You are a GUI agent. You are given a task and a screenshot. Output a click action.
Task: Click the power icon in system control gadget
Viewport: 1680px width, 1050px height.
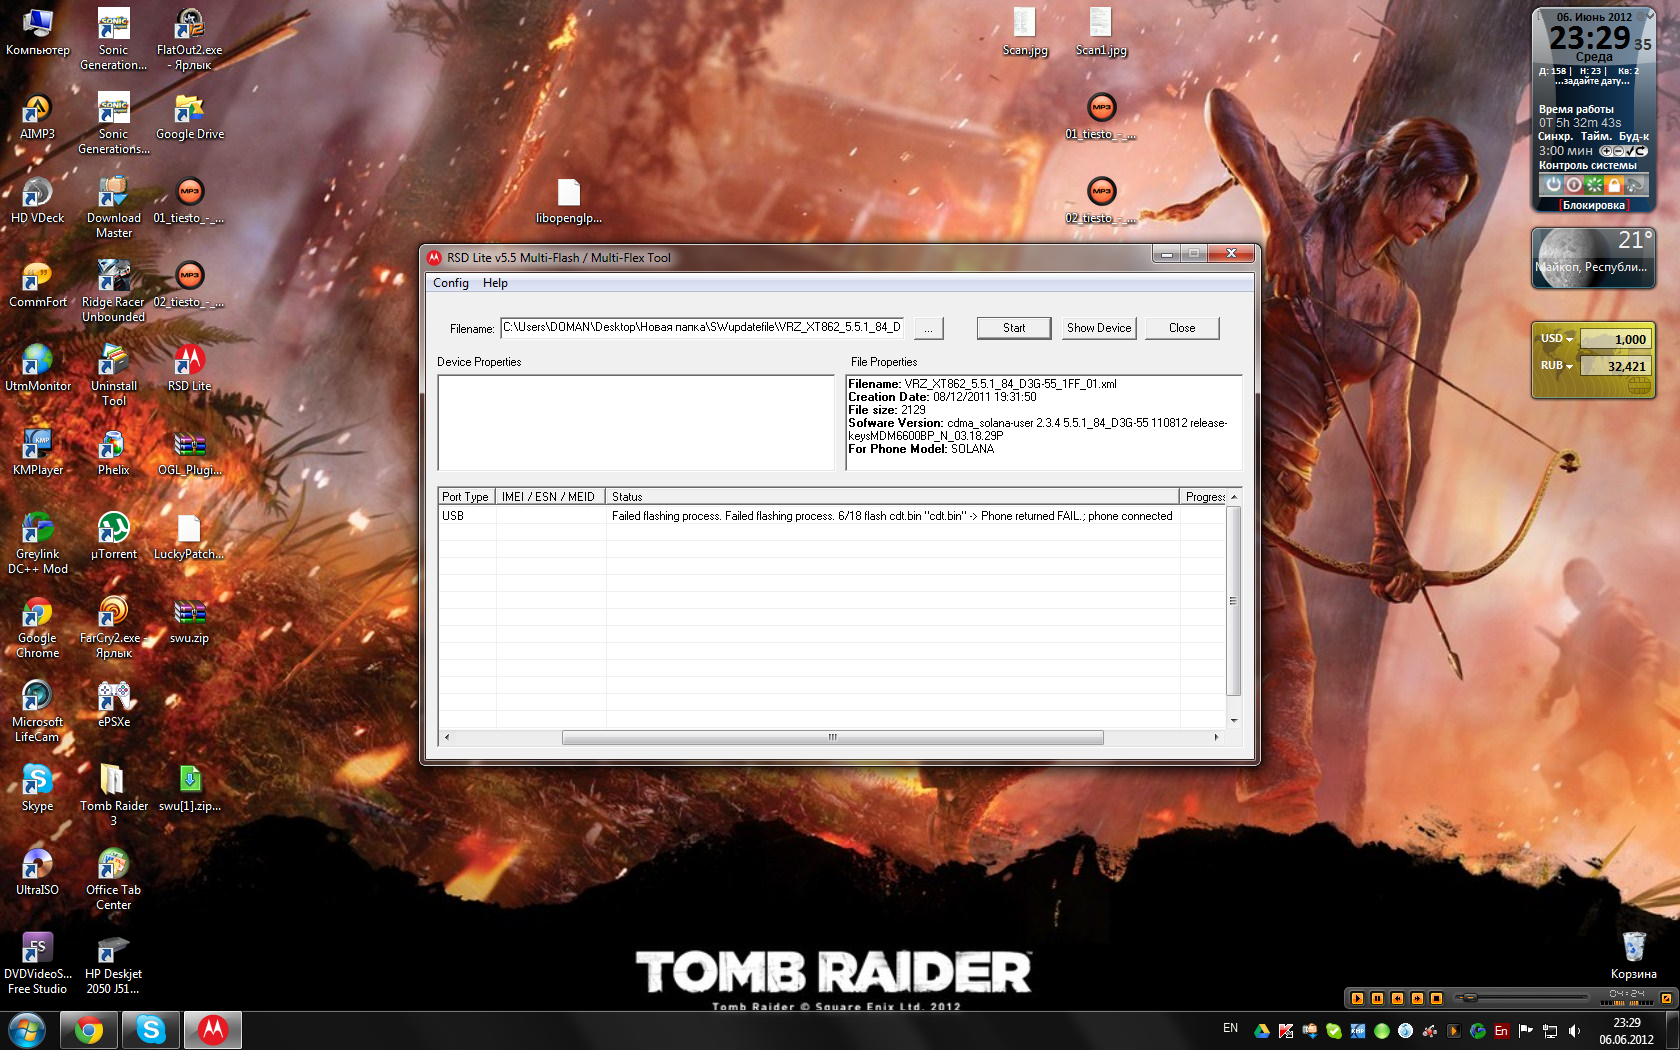(1553, 185)
